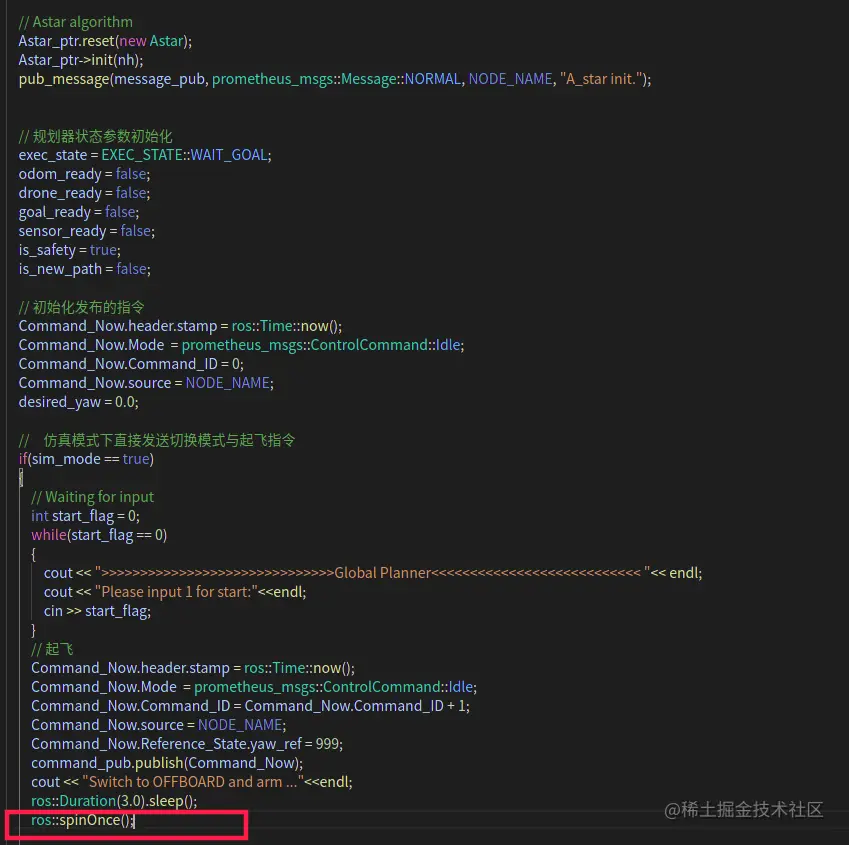The height and width of the screenshot is (845, 849).
Task: Click the 'Please input 1 for start:' line
Action: pyautogui.click(x=175, y=592)
